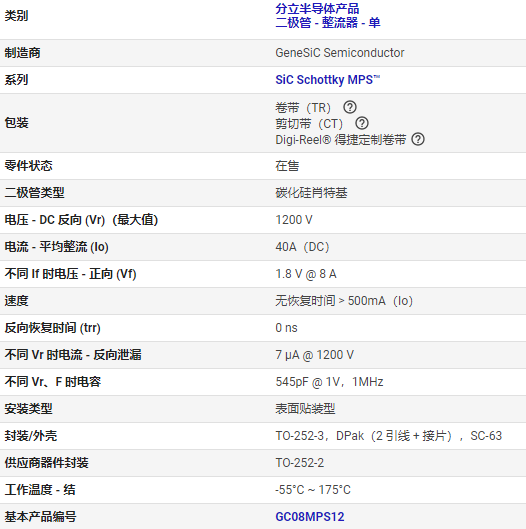Open the 二极管 - 整流器 - 单 link

(x=328, y=23)
